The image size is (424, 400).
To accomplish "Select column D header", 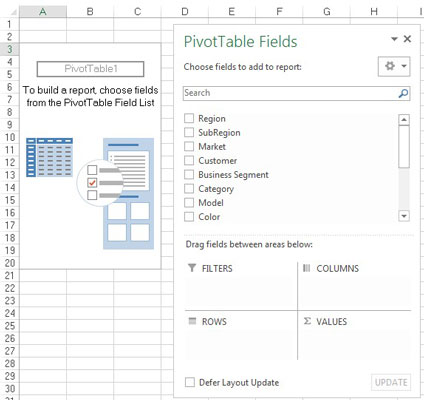I will pos(185,12).
